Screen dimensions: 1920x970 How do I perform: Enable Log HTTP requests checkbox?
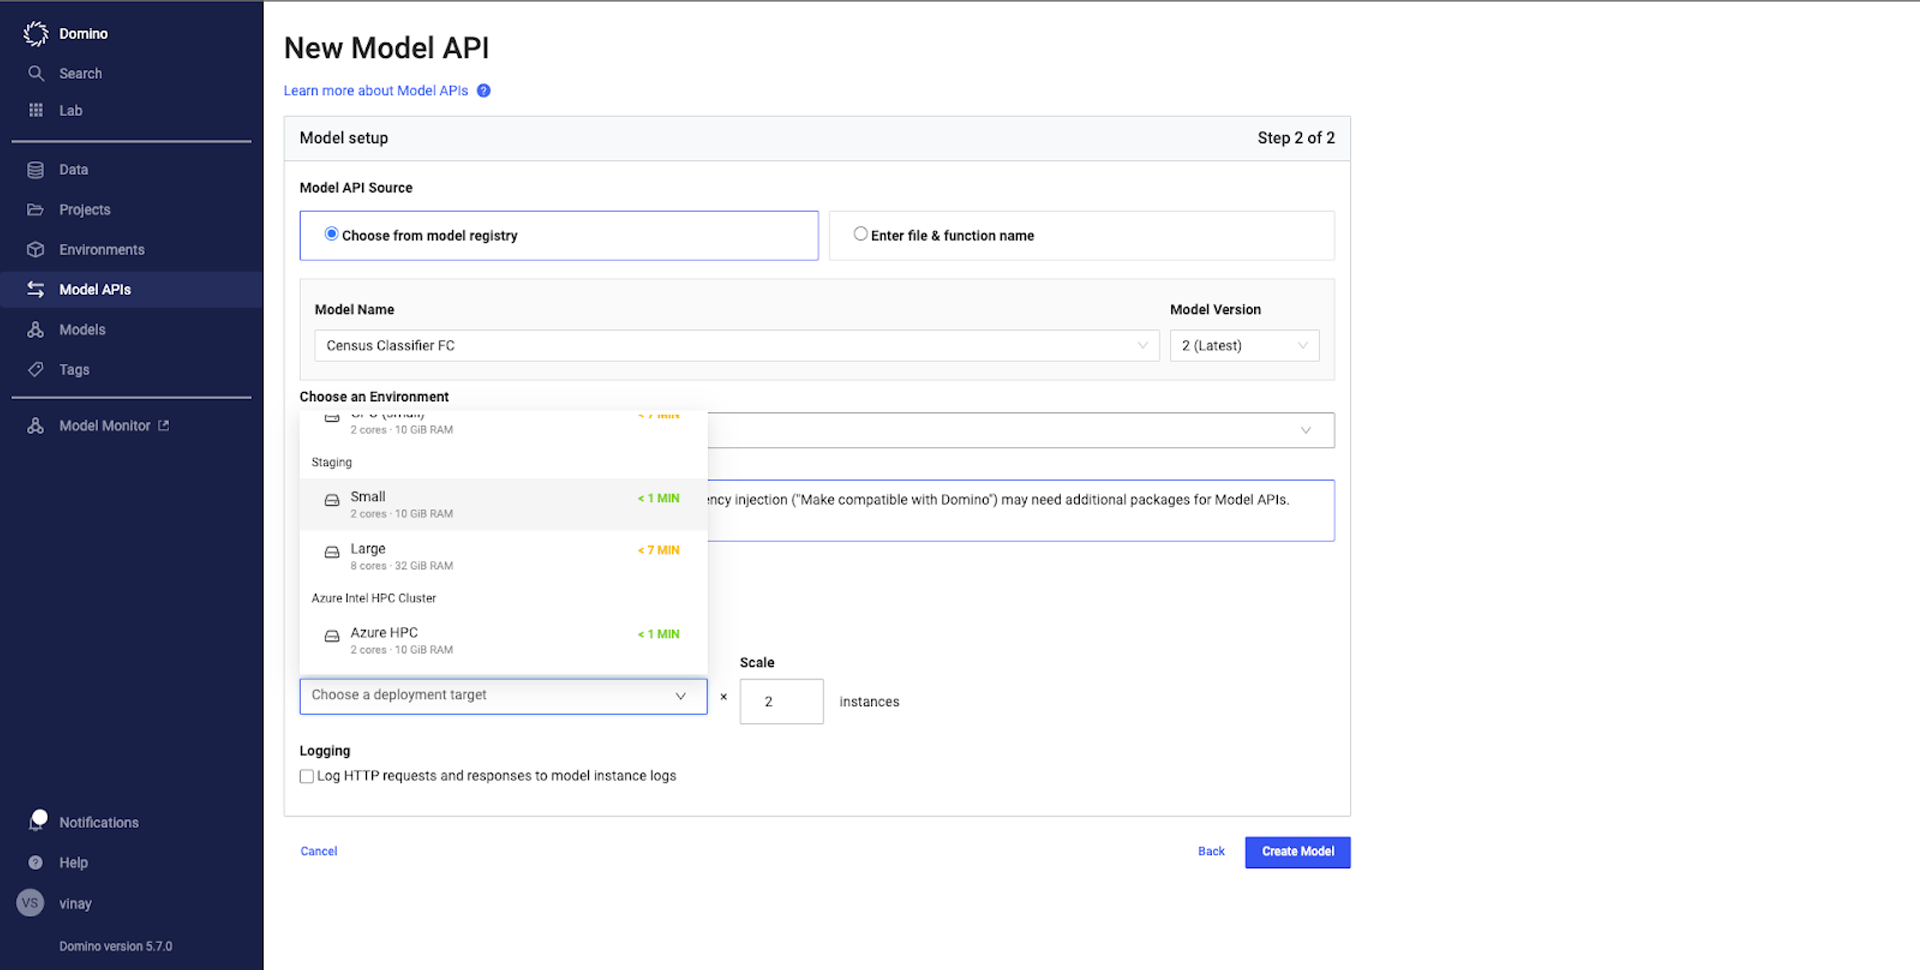[x=307, y=776]
